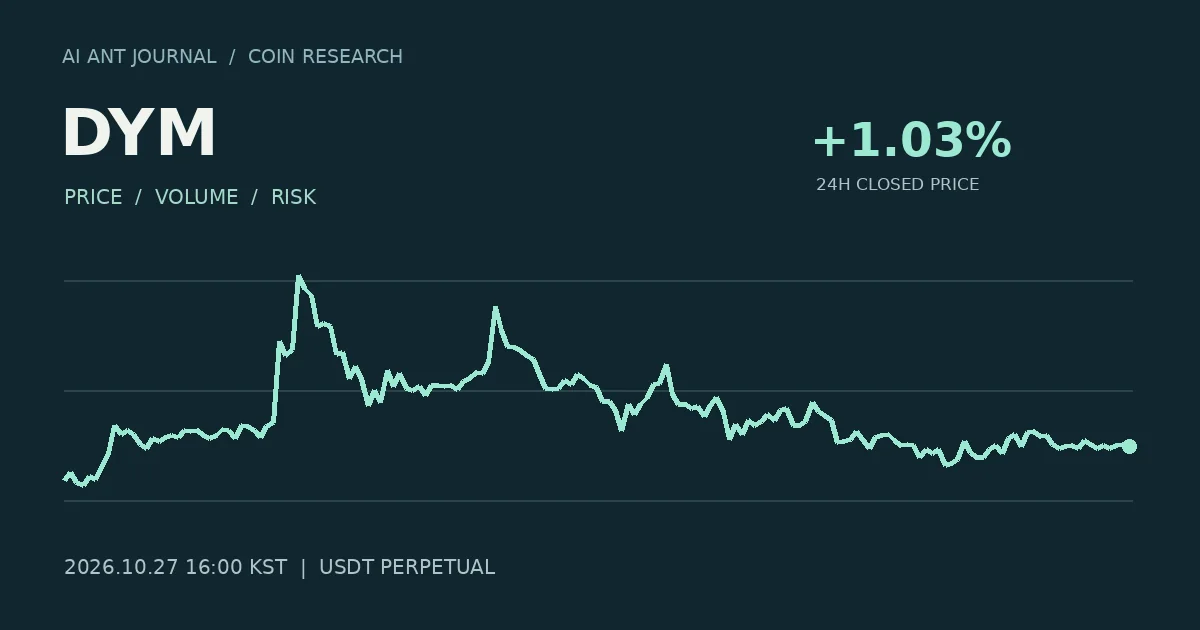Select the 2026.10.27 16:00 KST timestamp
1200x630 pixels.
coord(175,567)
